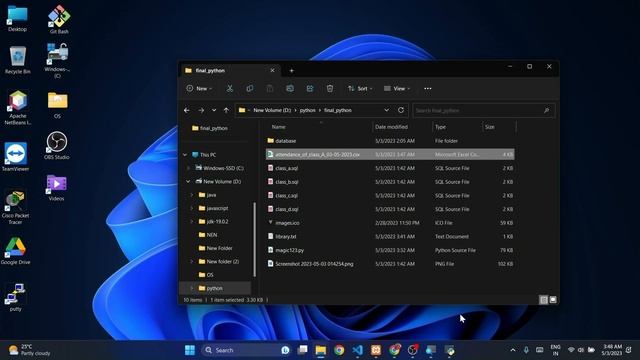This screenshot has width=640, height=360.
Task: Click the pinned final_python sidebar item
Action: tap(210, 128)
